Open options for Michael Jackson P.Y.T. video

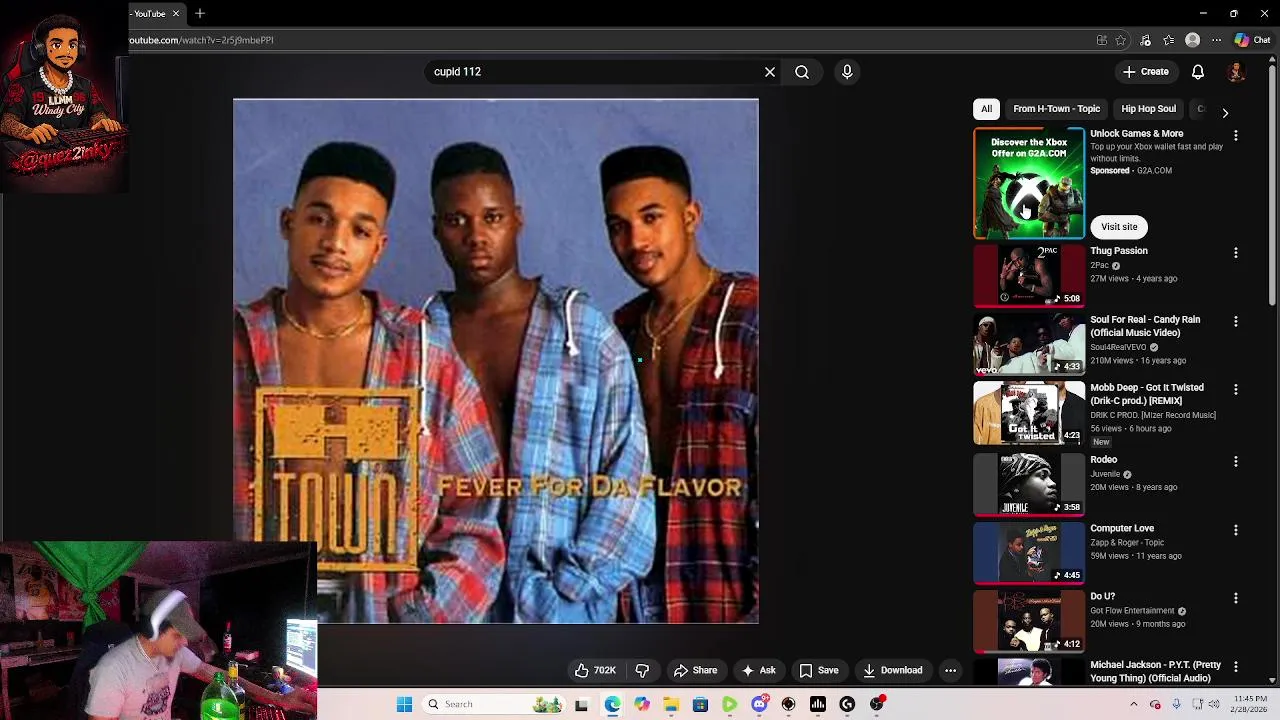(x=1236, y=666)
